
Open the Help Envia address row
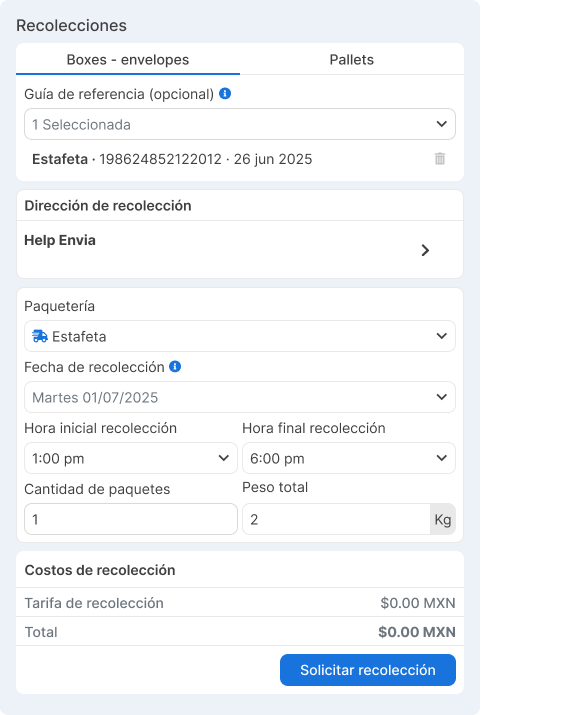[x=240, y=250]
